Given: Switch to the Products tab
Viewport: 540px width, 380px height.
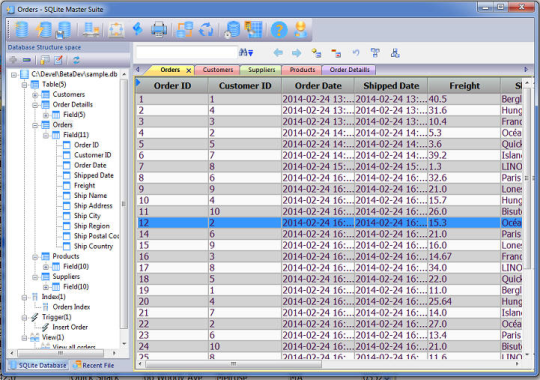Looking at the screenshot, I should [x=302, y=70].
